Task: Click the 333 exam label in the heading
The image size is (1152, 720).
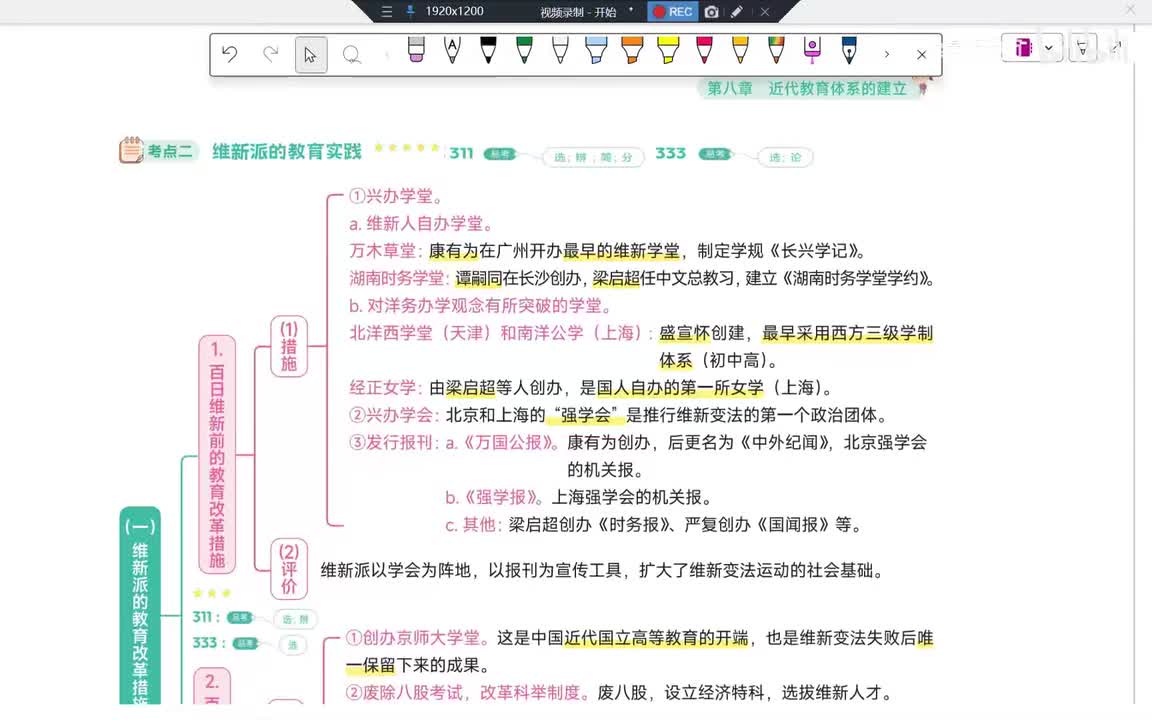Action: (x=670, y=153)
